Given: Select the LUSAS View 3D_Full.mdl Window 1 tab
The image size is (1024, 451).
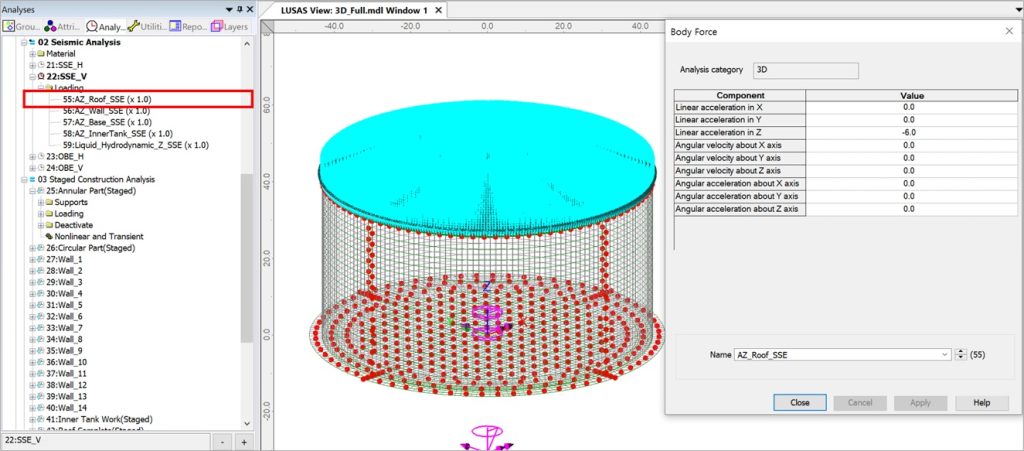Looking at the screenshot, I should (x=340, y=9).
